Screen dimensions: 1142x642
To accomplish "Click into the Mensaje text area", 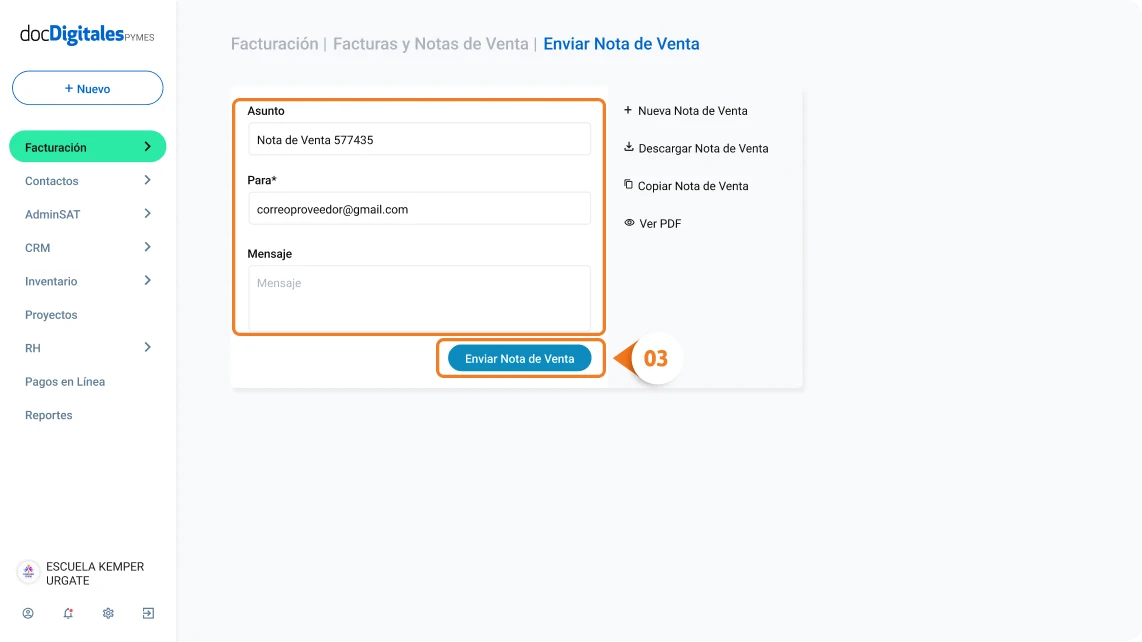I will [419, 297].
